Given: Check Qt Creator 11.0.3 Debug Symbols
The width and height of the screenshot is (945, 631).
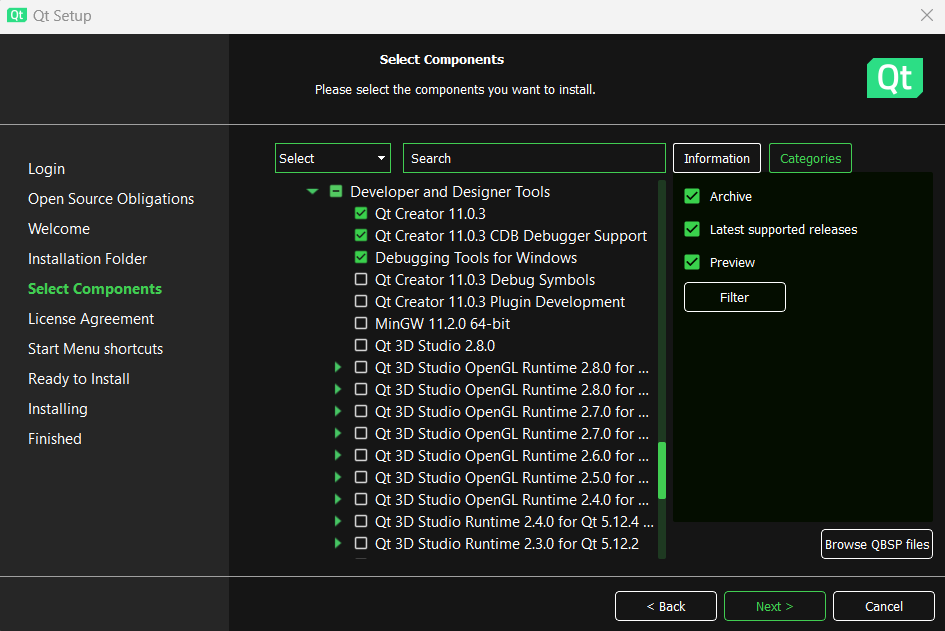Looking at the screenshot, I should click(361, 280).
